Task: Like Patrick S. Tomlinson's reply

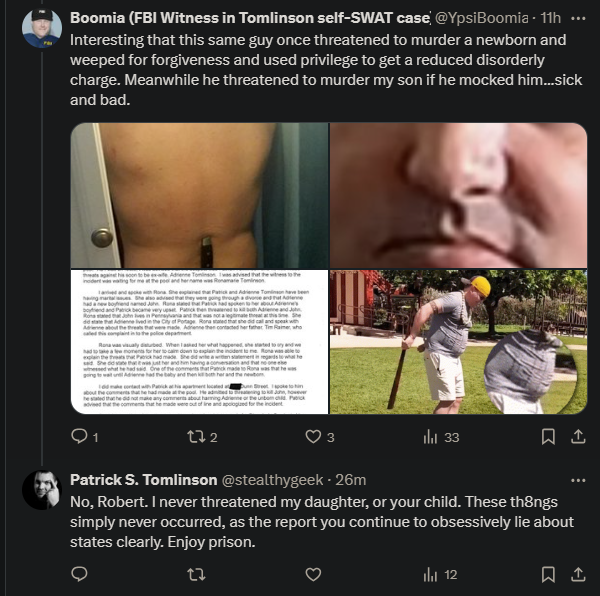Action: click(x=313, y=574)
